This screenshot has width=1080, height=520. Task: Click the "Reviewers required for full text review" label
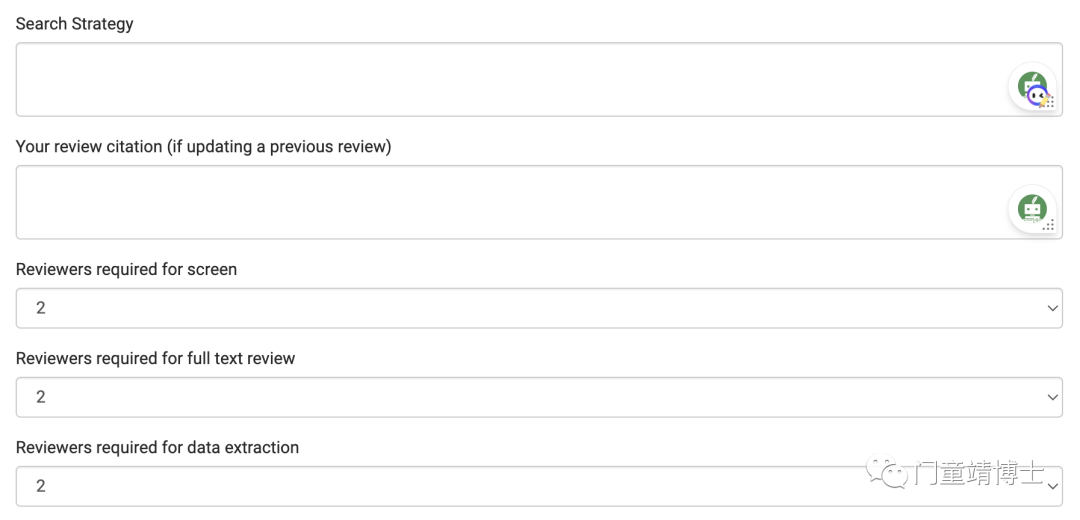click(155, 358)
